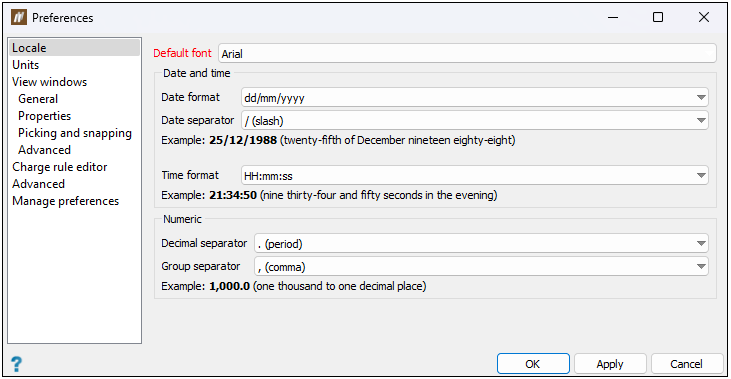731x379 pixels.
Task: Select View windows category
Action: (x=49, y=82)
